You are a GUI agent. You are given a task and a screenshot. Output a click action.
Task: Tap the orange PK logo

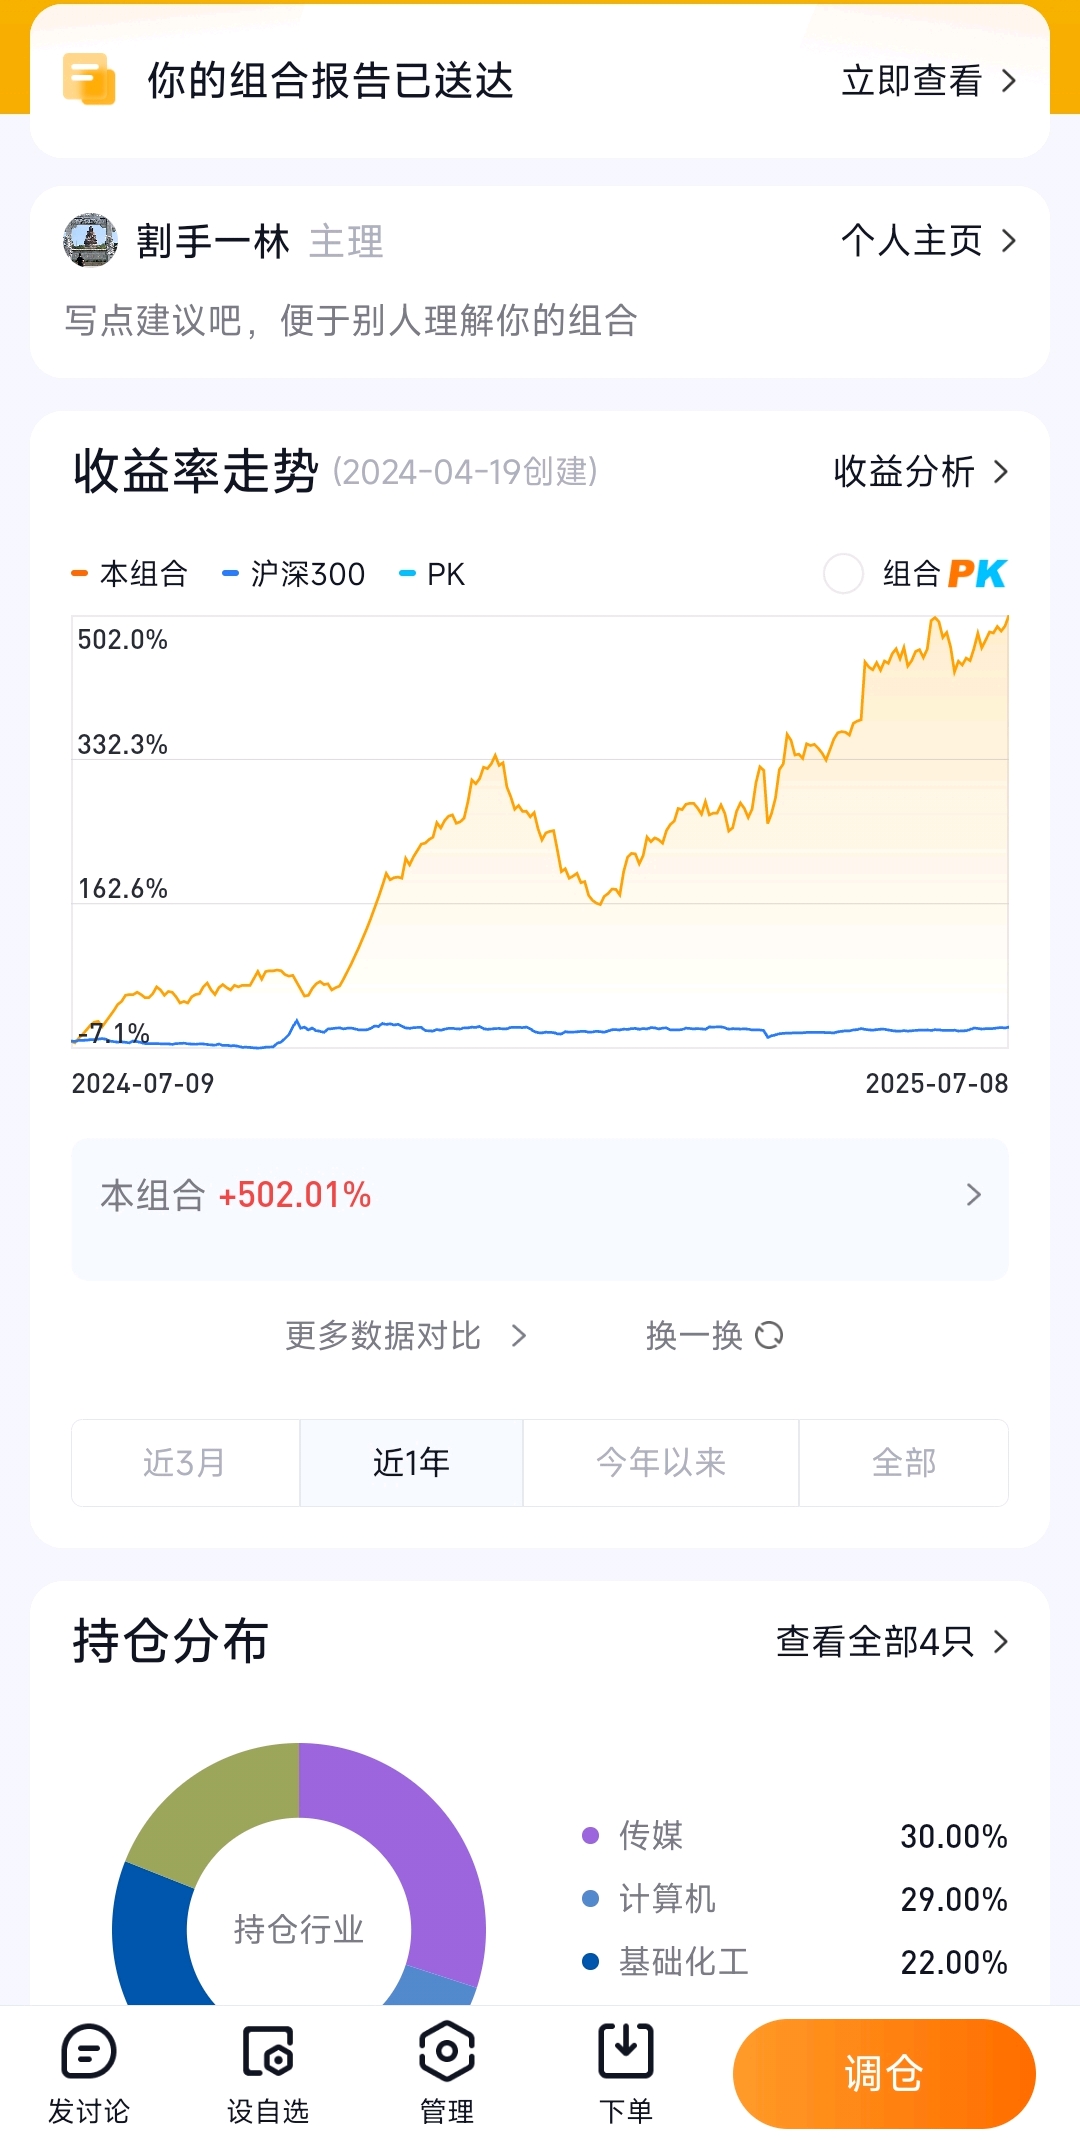coord(977,573)
